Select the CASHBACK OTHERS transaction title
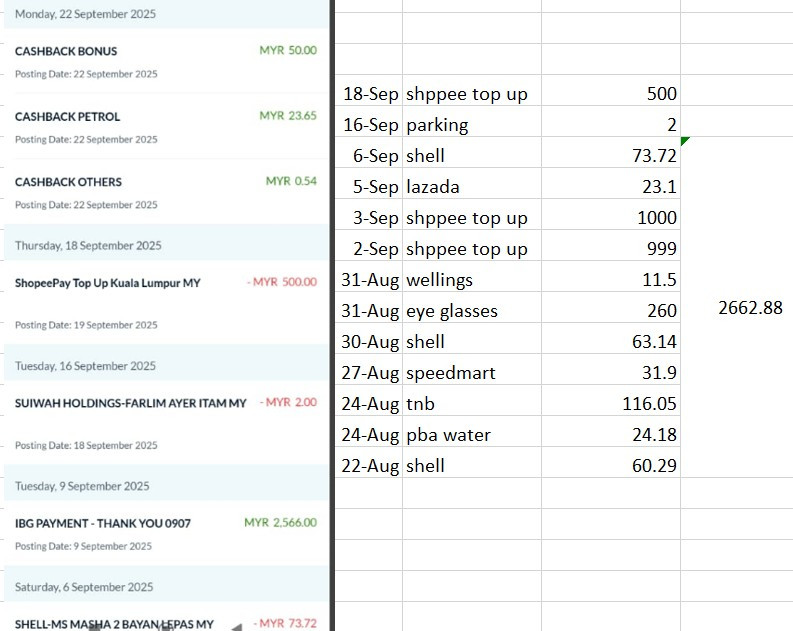The height and width of the screenshot is (631, 793). [x=68, y=182]
